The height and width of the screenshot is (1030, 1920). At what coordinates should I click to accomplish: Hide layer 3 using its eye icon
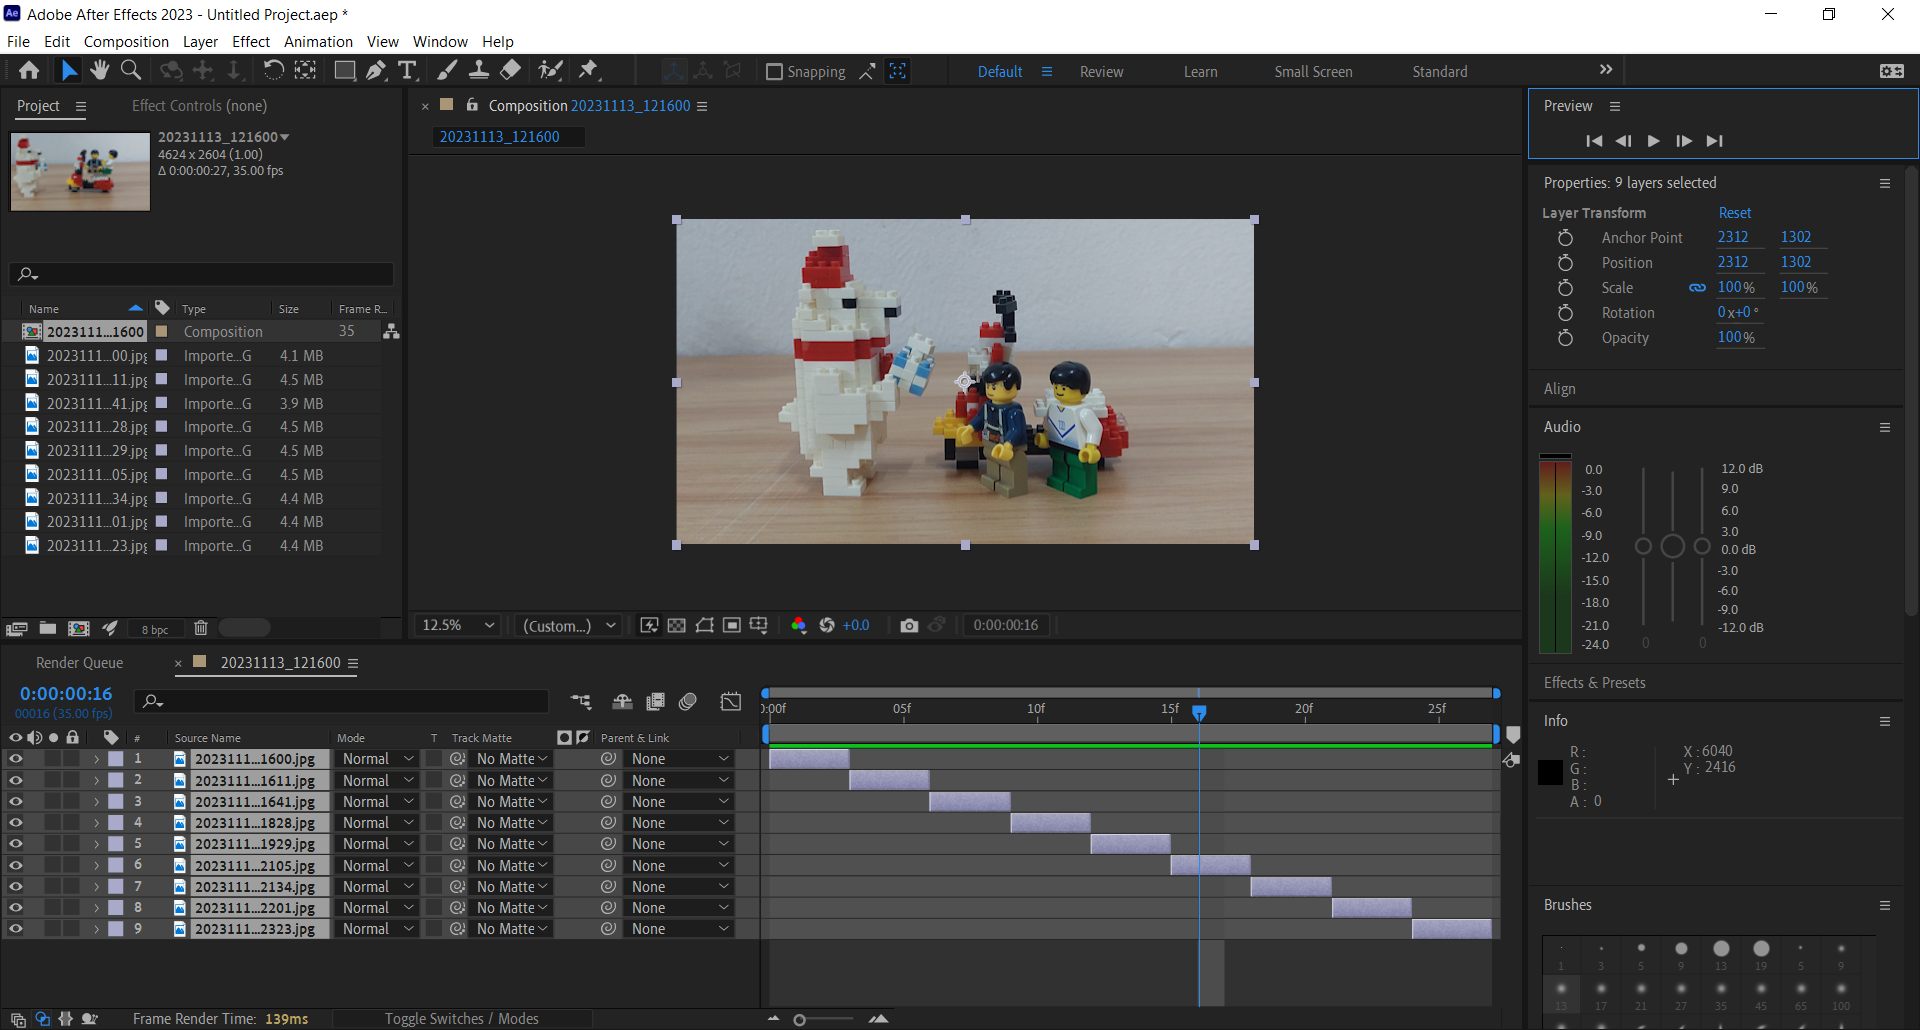click(x=15, y=801)
